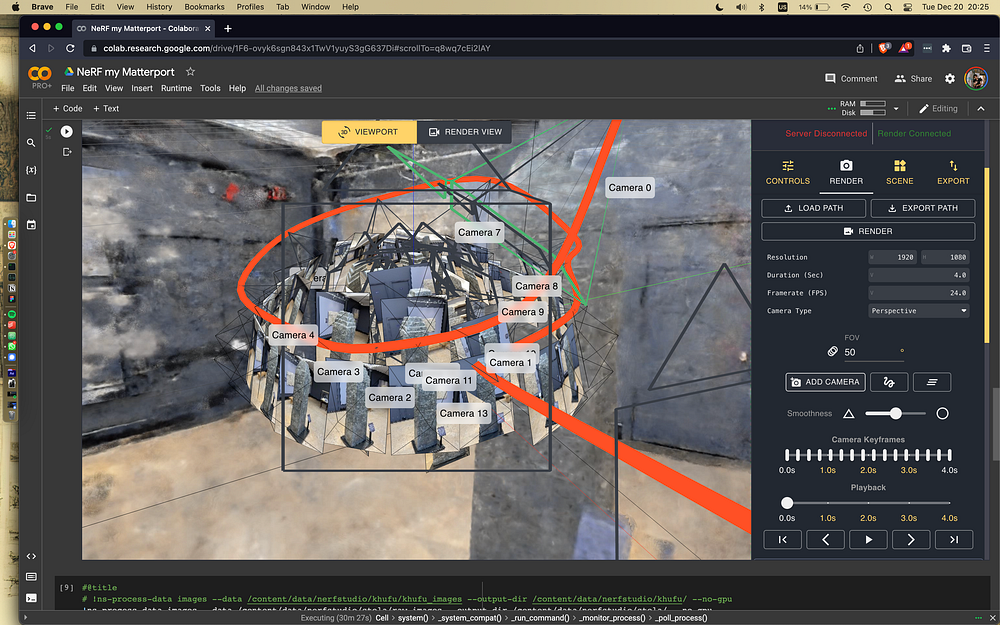Adjust the Smoothness slider handle

click(895, 413)
